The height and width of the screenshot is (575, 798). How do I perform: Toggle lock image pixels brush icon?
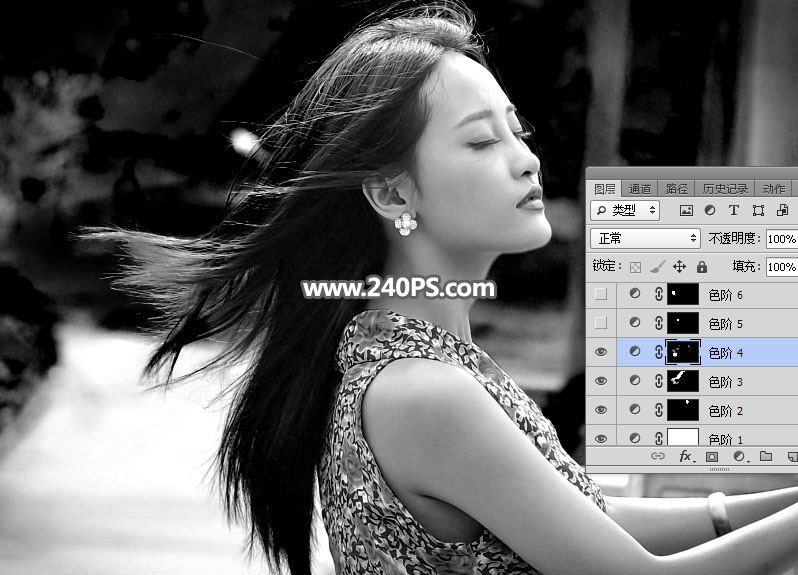658,267
